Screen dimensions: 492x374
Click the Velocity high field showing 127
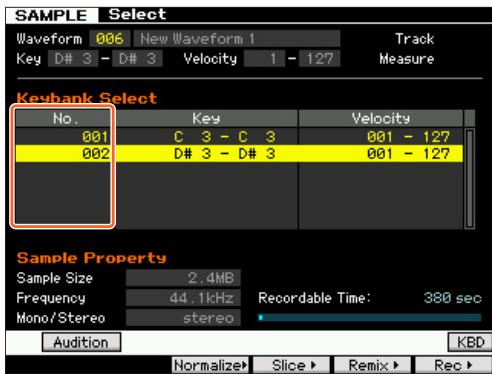point(320,59)
